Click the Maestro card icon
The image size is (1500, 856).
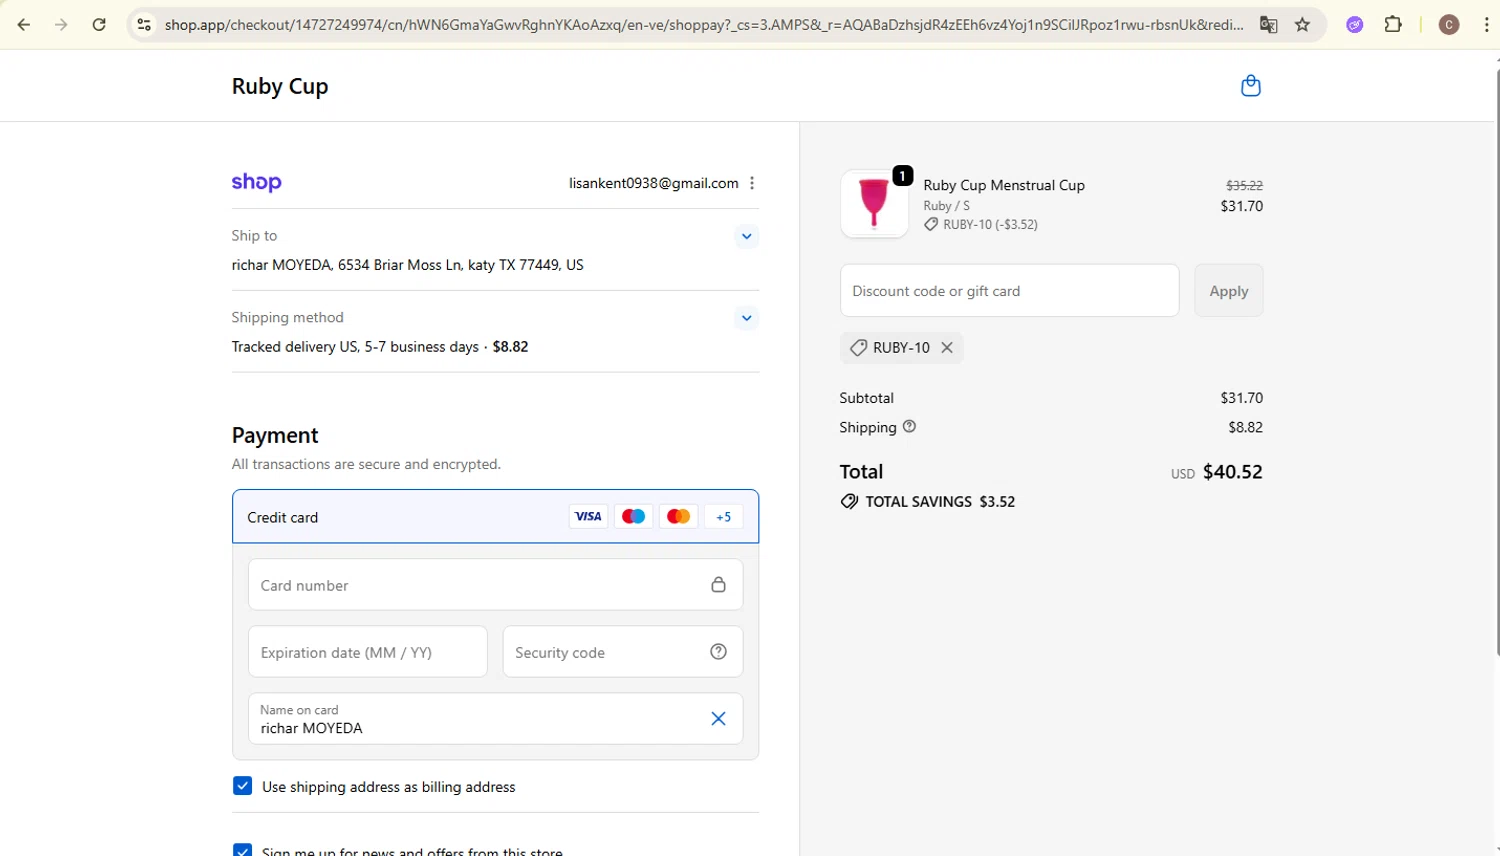click(633, 517)
